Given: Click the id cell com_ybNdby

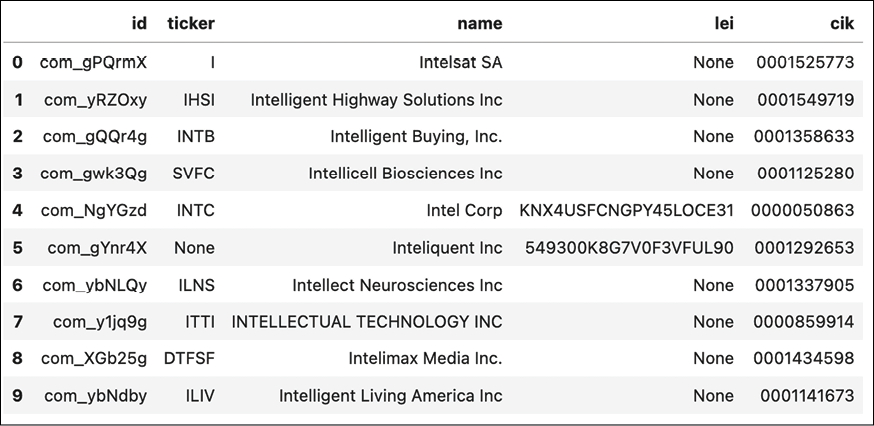Looking at the screenshot, I should coord(96,396).
